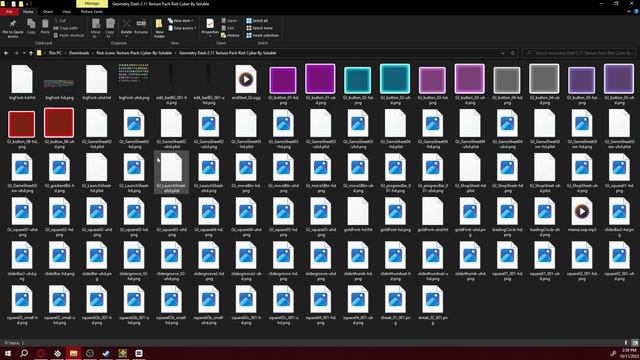The image size is (640, 360).
Task: Switch to the Share ribbon tab
Action: (x=48, y=11)
